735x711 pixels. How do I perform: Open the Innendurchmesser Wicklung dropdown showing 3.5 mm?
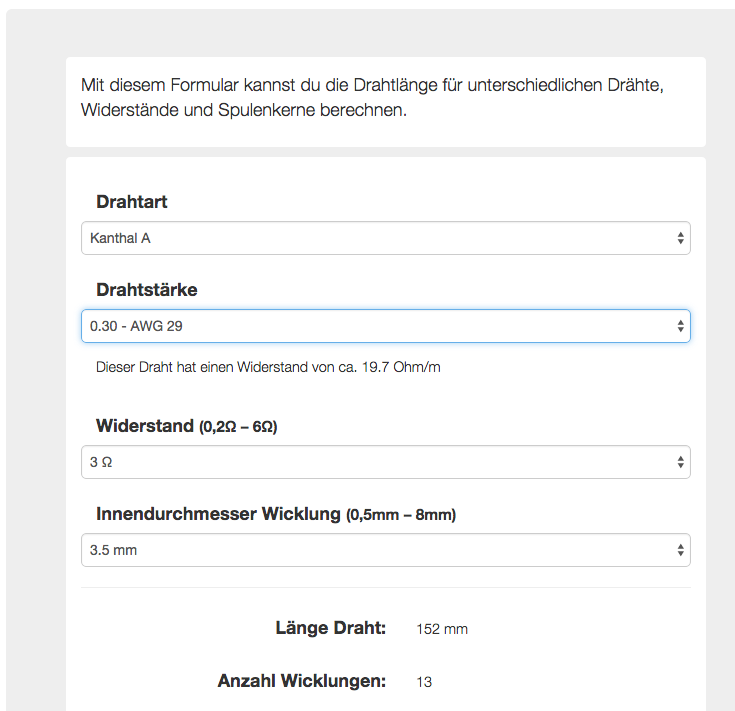click(385, 550)
